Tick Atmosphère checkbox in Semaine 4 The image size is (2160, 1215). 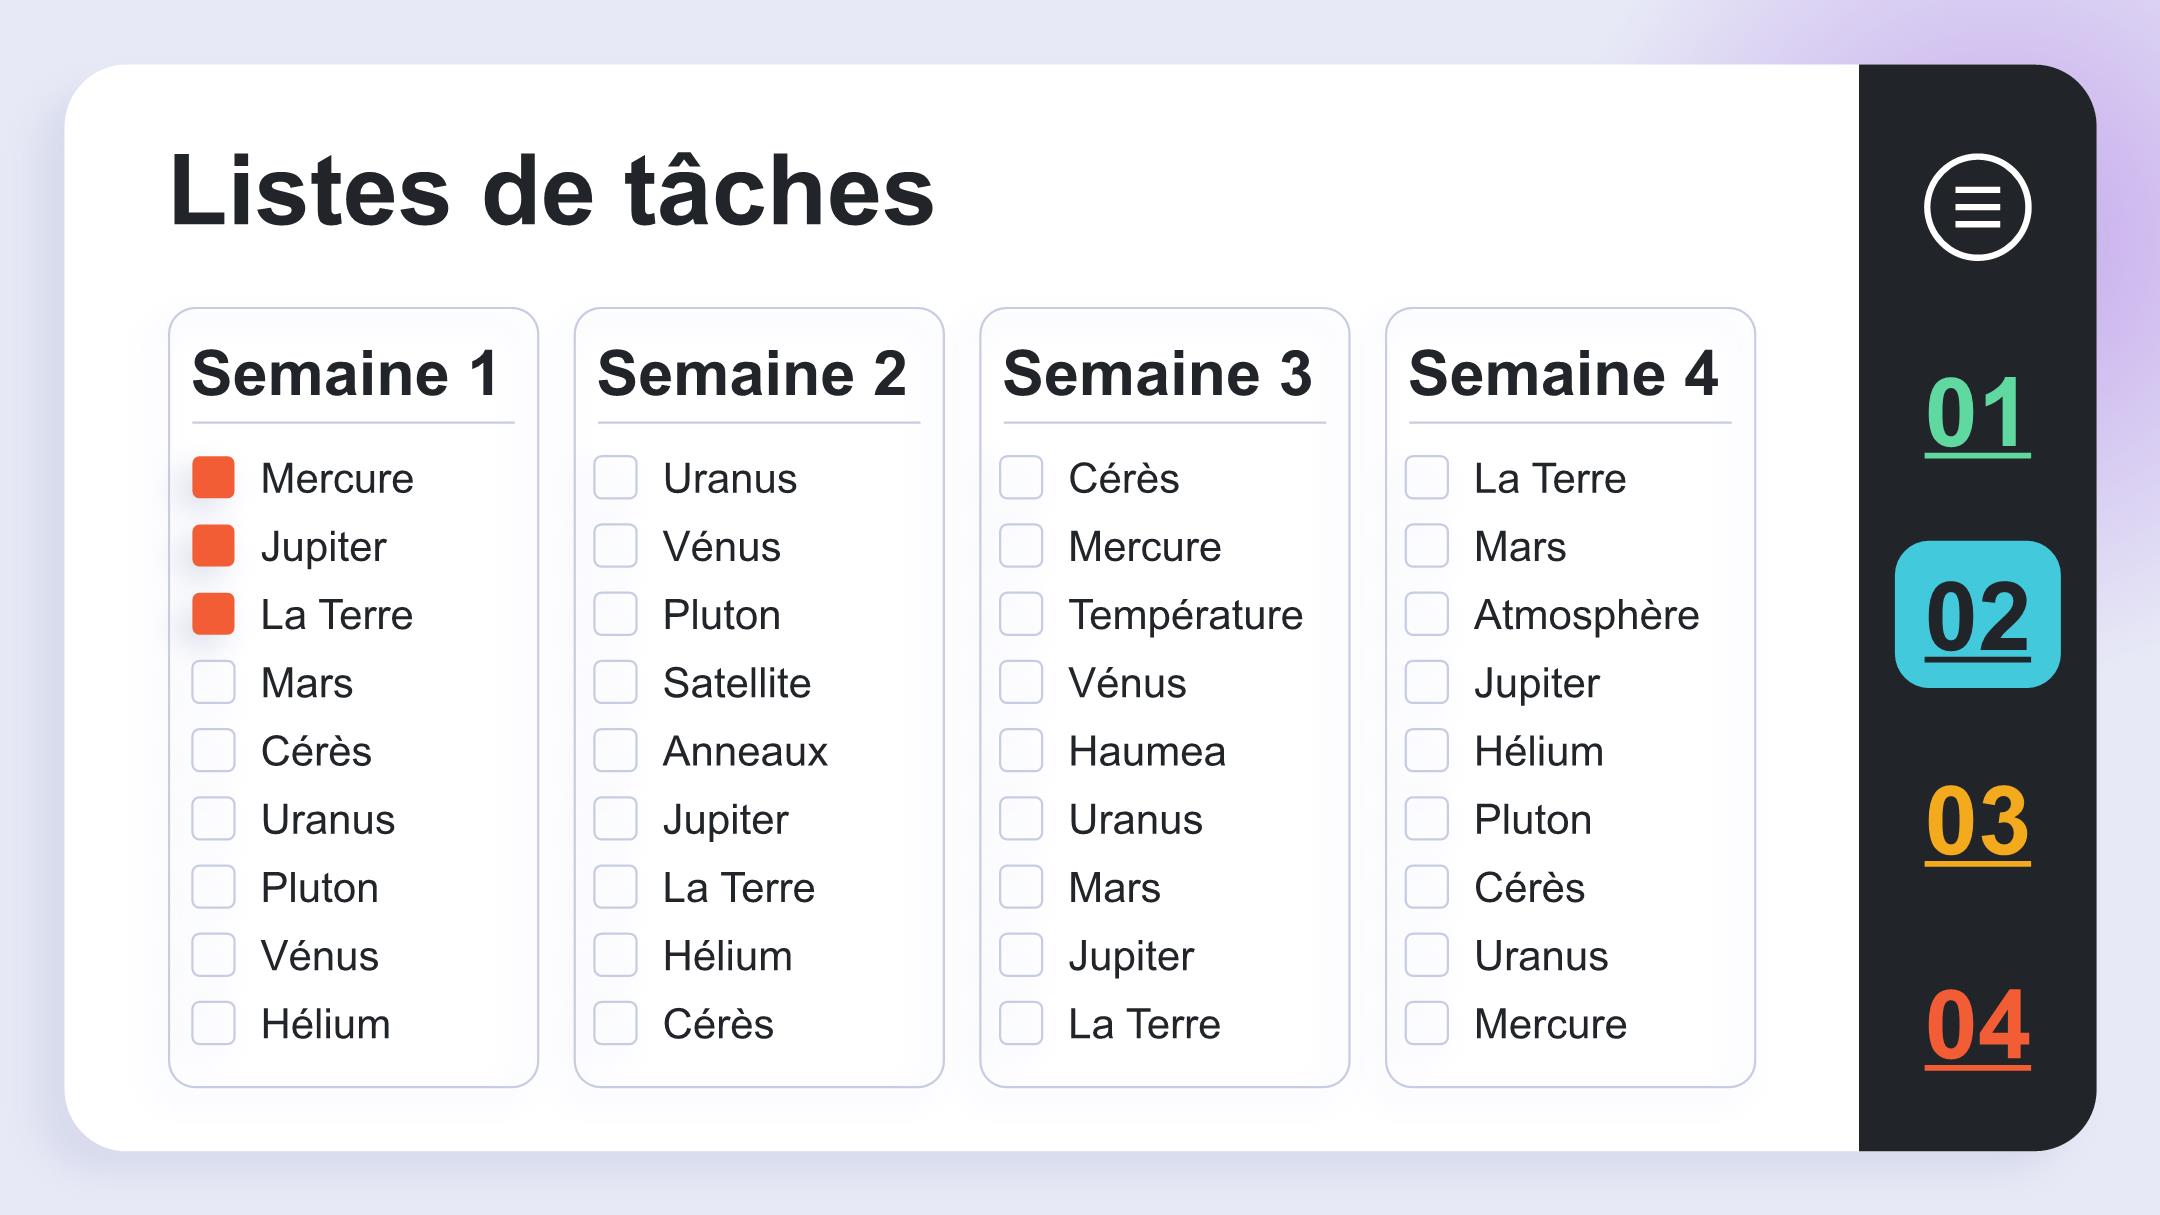[1427, 614]
